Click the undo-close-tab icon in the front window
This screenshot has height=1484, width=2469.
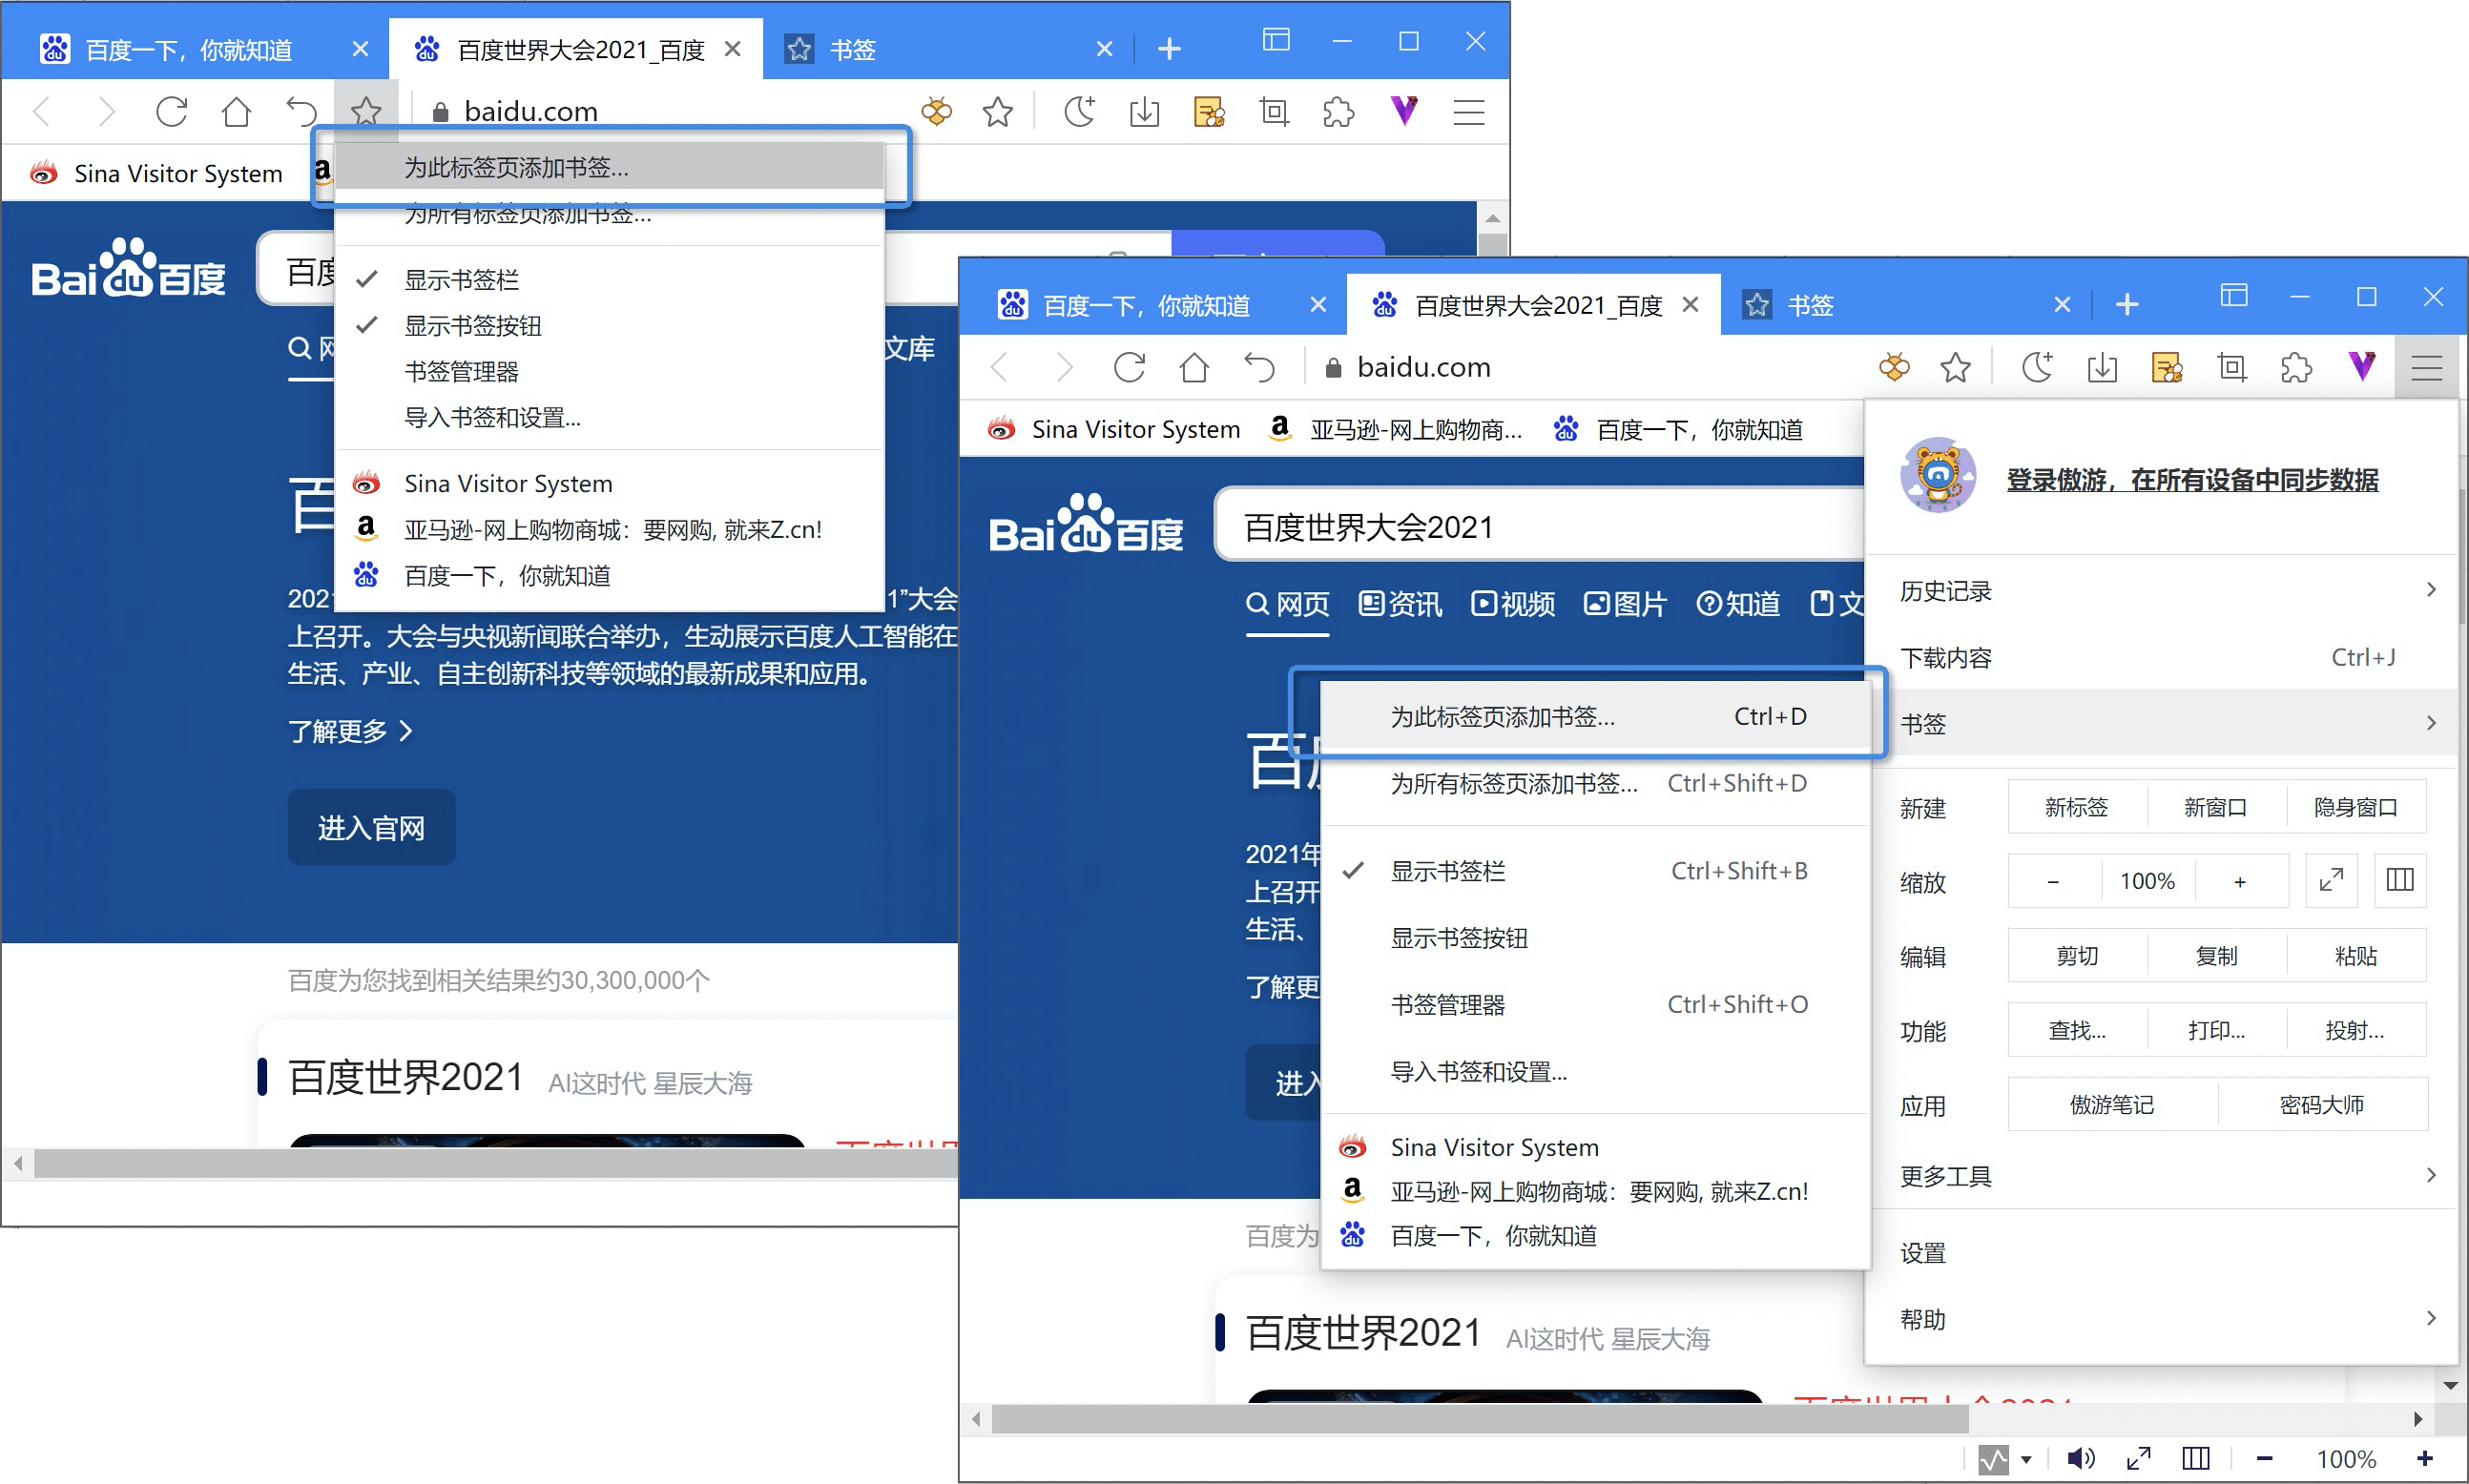click(x=1259, y=367)
